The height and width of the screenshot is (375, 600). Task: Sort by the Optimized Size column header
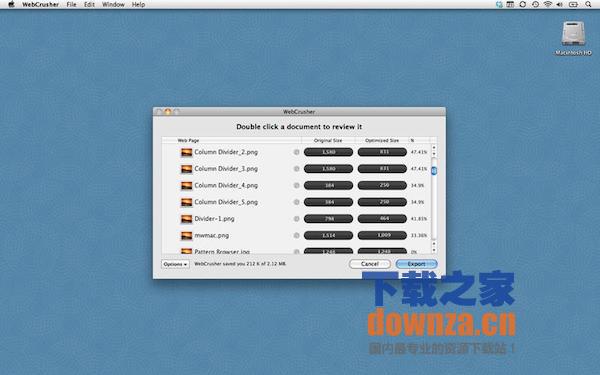[382, 140]
